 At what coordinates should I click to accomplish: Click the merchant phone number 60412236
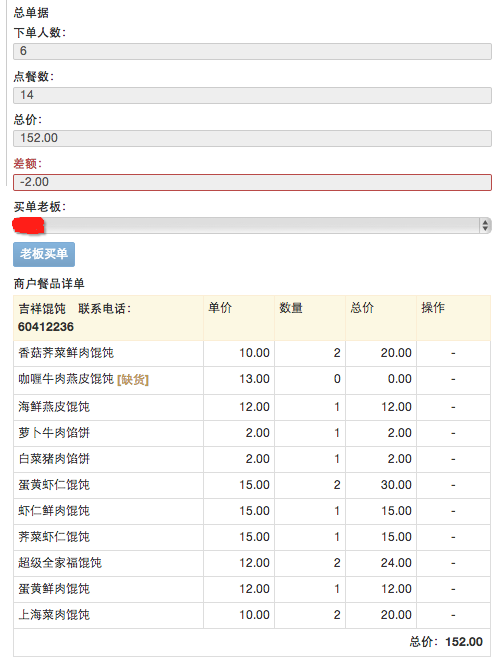click(46, 327)
